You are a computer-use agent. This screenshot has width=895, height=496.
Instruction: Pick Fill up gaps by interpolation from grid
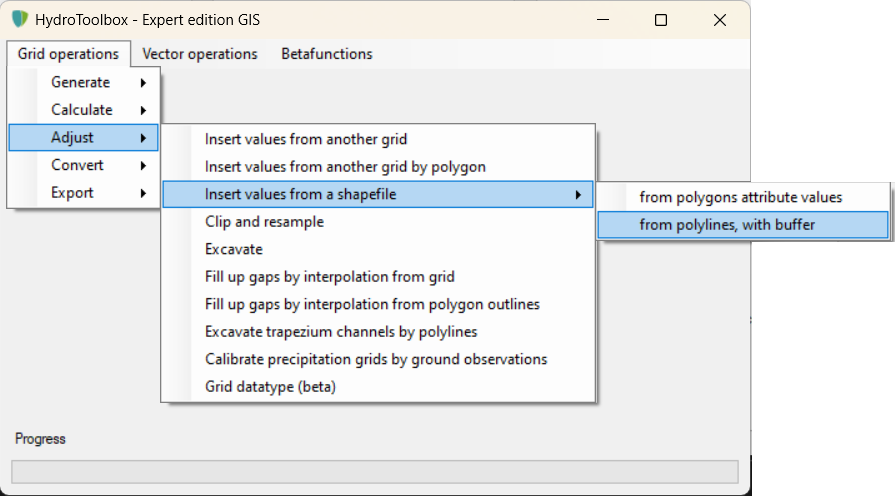[330, 277]
